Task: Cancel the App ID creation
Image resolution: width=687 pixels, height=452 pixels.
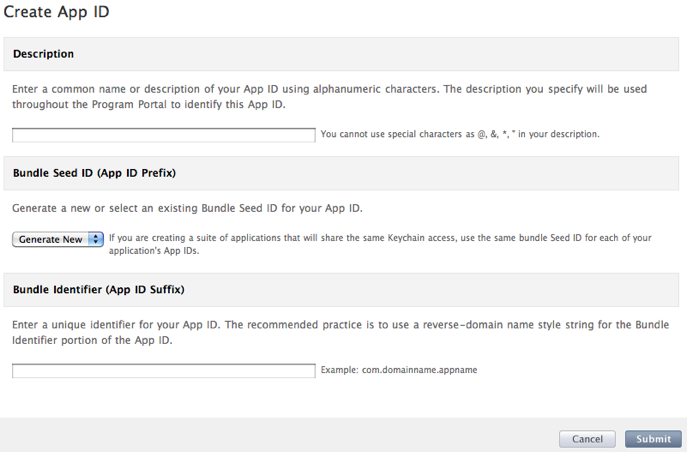Action: [x=587, y=439]
